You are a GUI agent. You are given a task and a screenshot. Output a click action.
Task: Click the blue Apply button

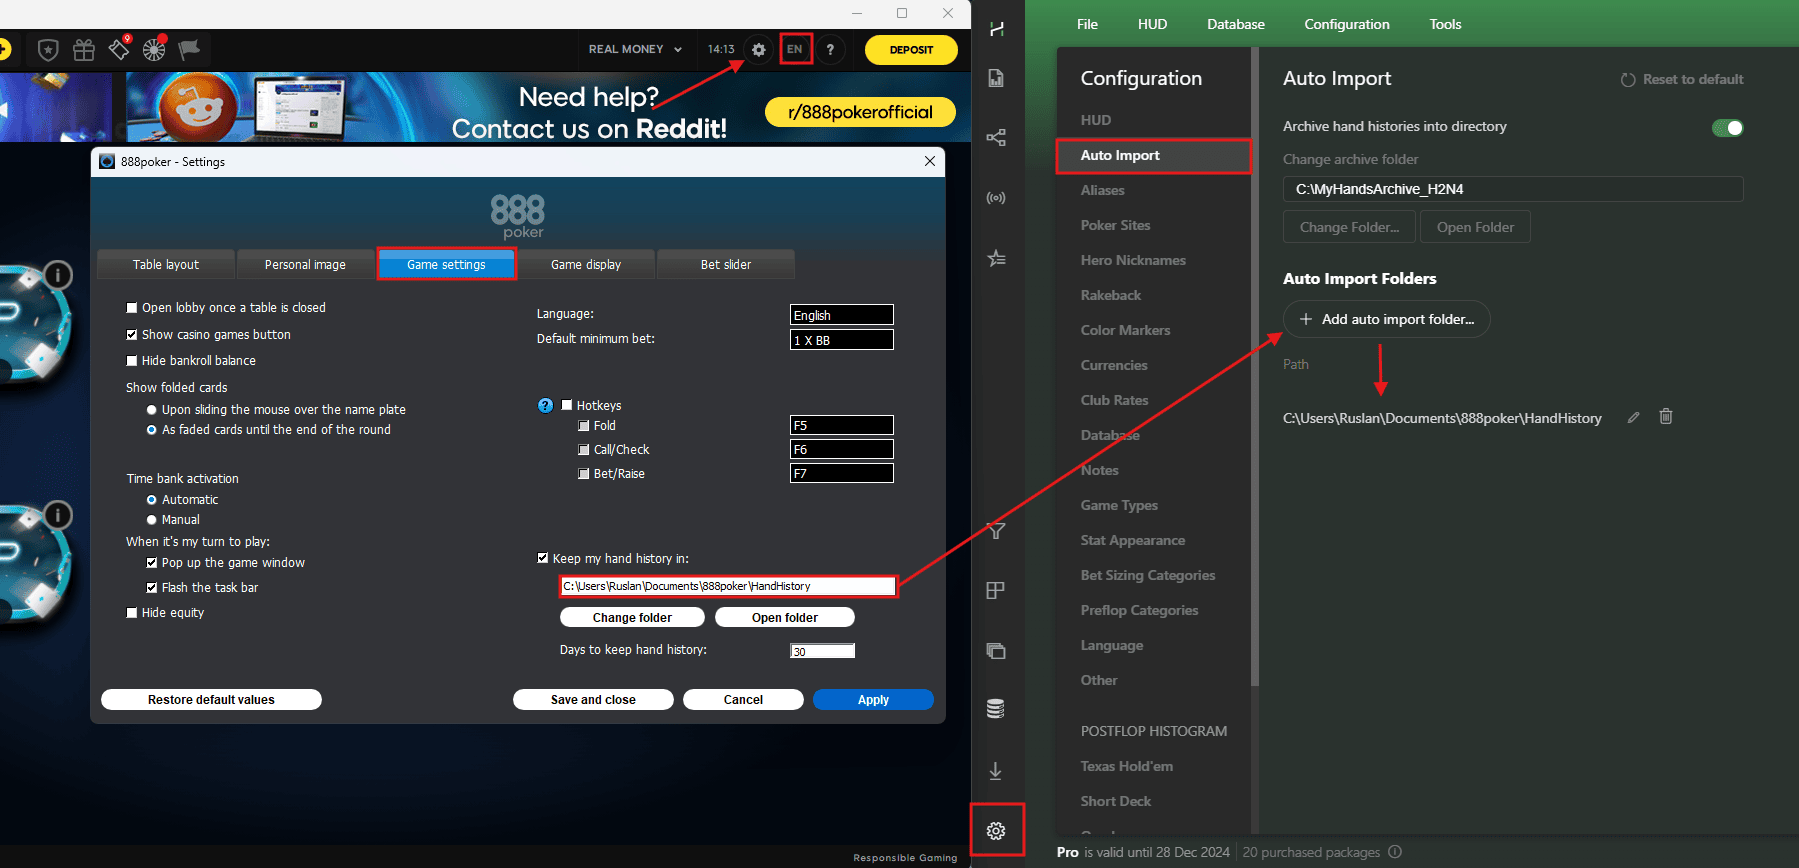pos(873,699)
